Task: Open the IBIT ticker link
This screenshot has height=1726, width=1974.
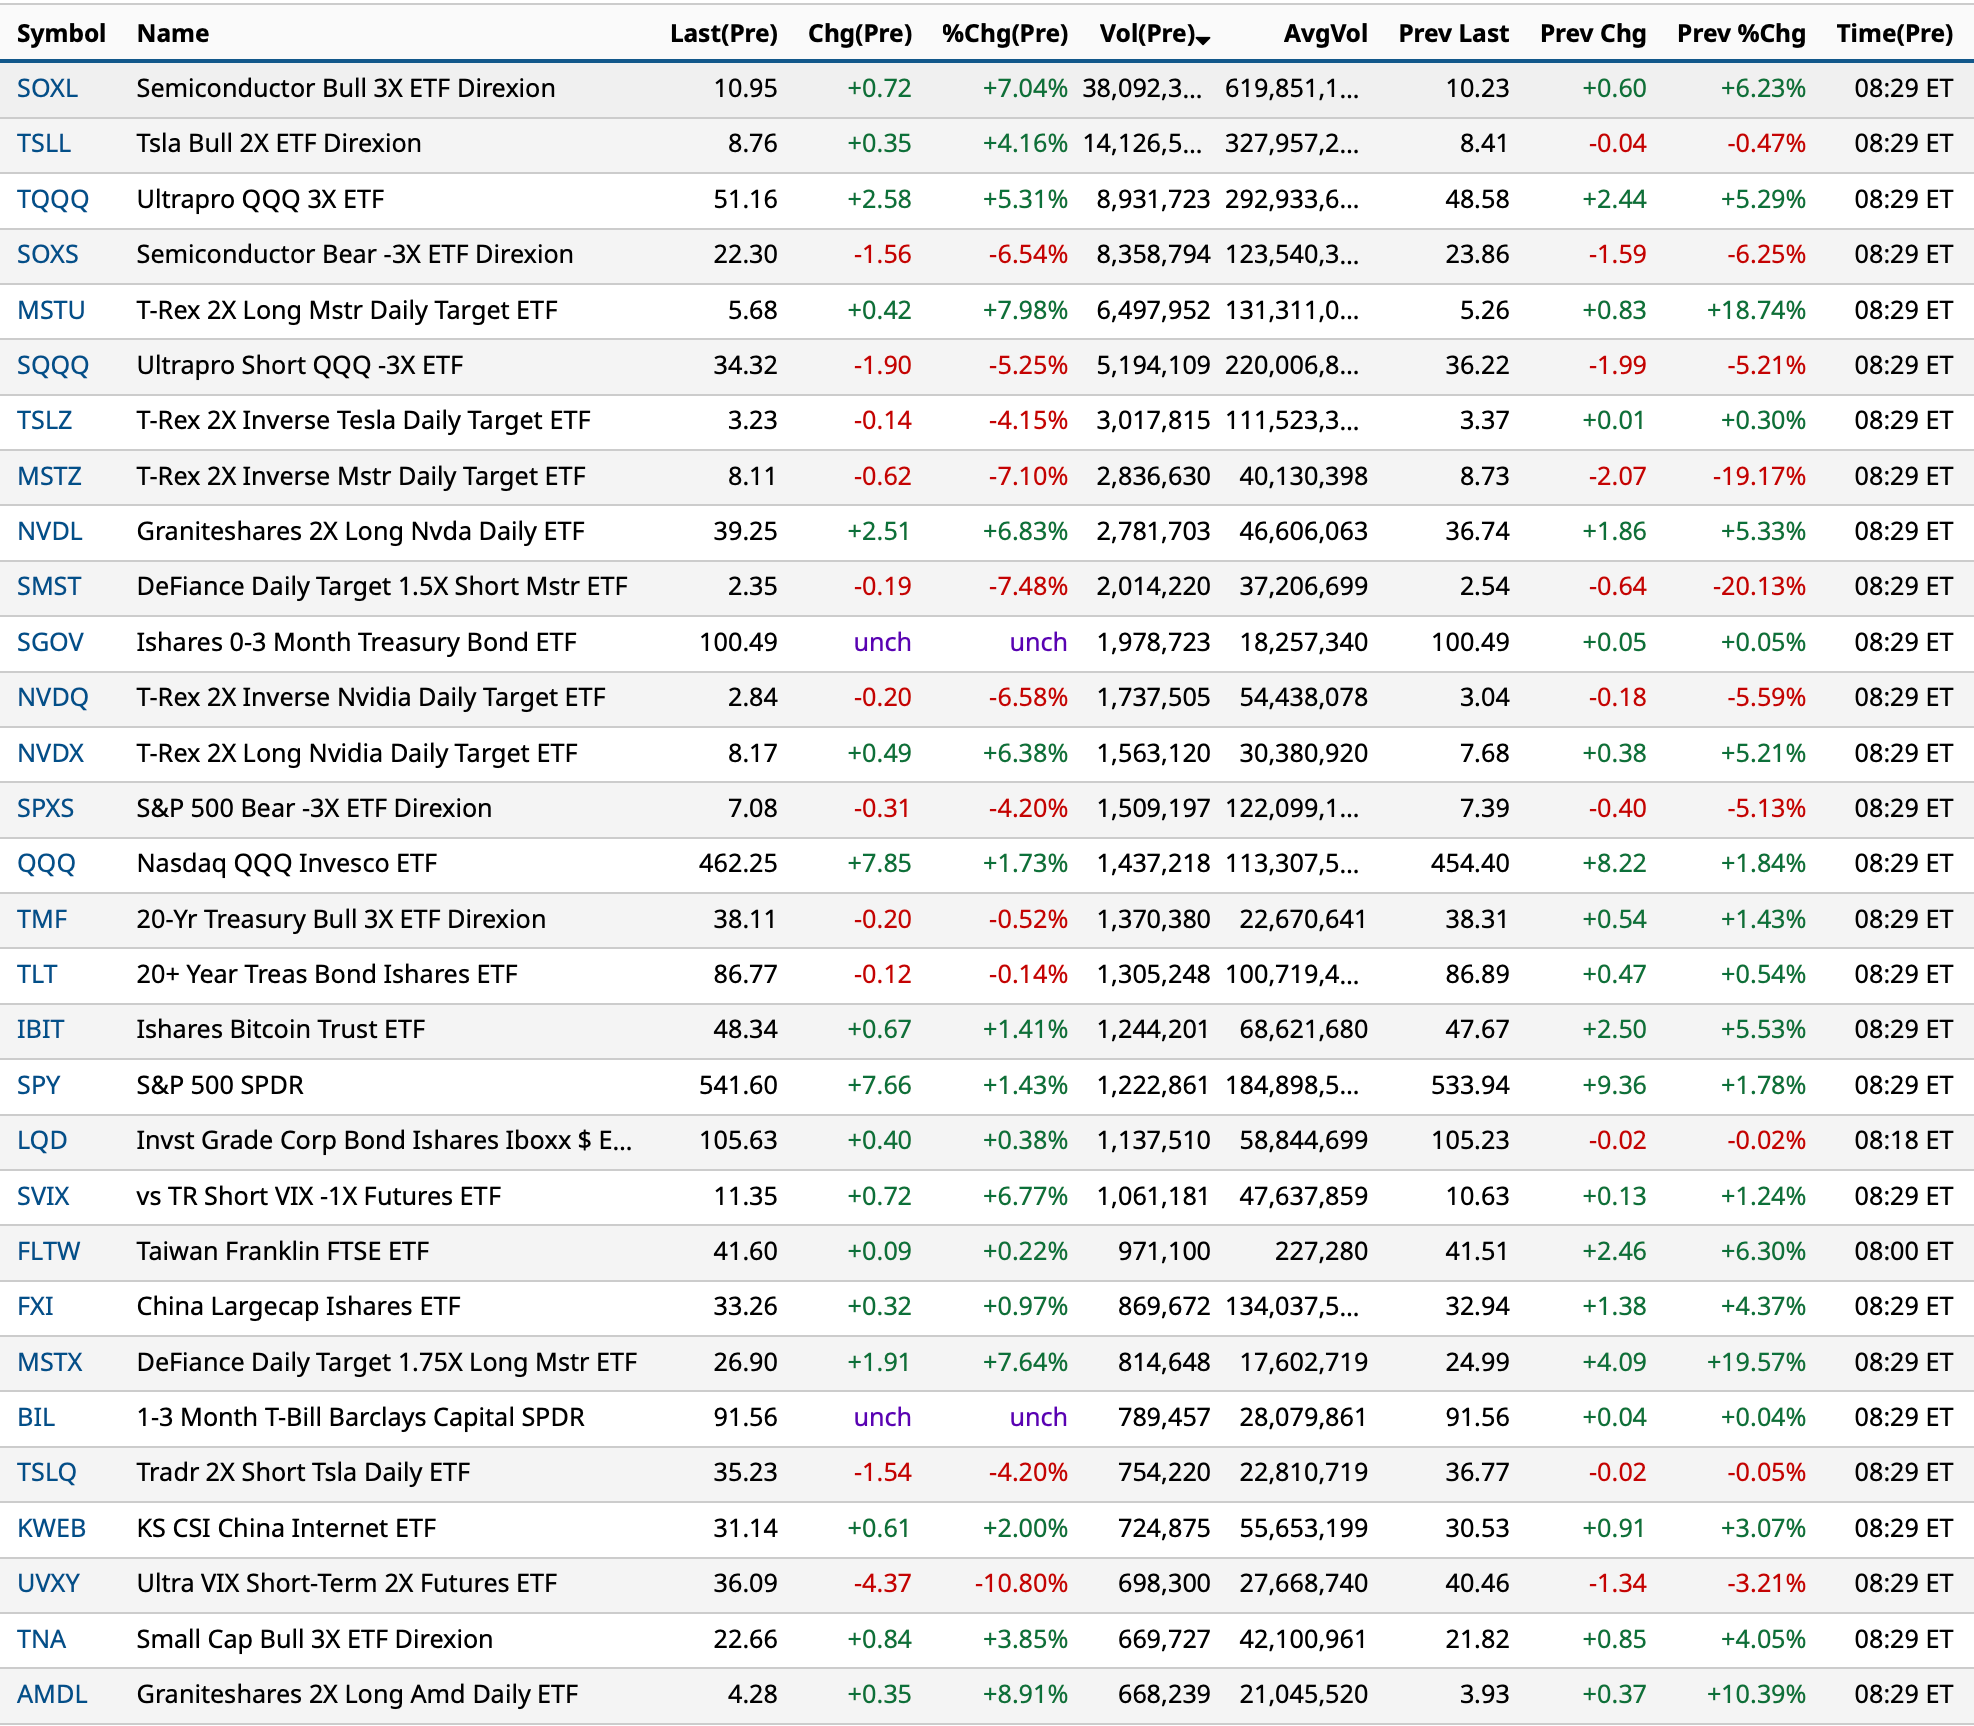Action: [40, 1030]
